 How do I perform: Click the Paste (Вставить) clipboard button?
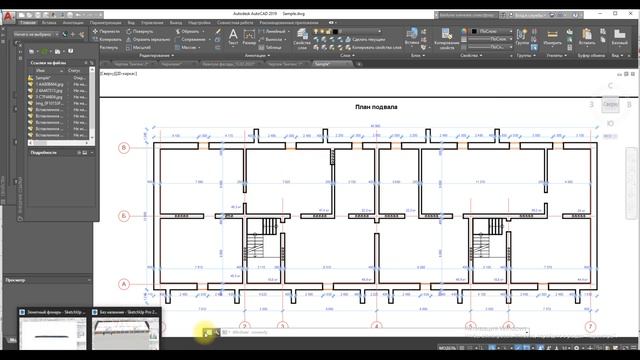[x=587, y=37]
